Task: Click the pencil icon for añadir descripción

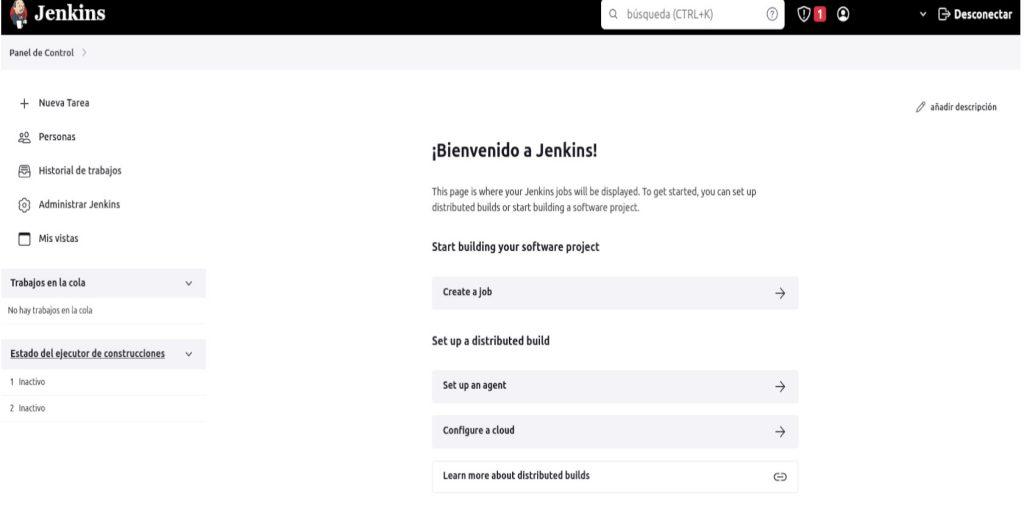Action: [x=921, y=107]
